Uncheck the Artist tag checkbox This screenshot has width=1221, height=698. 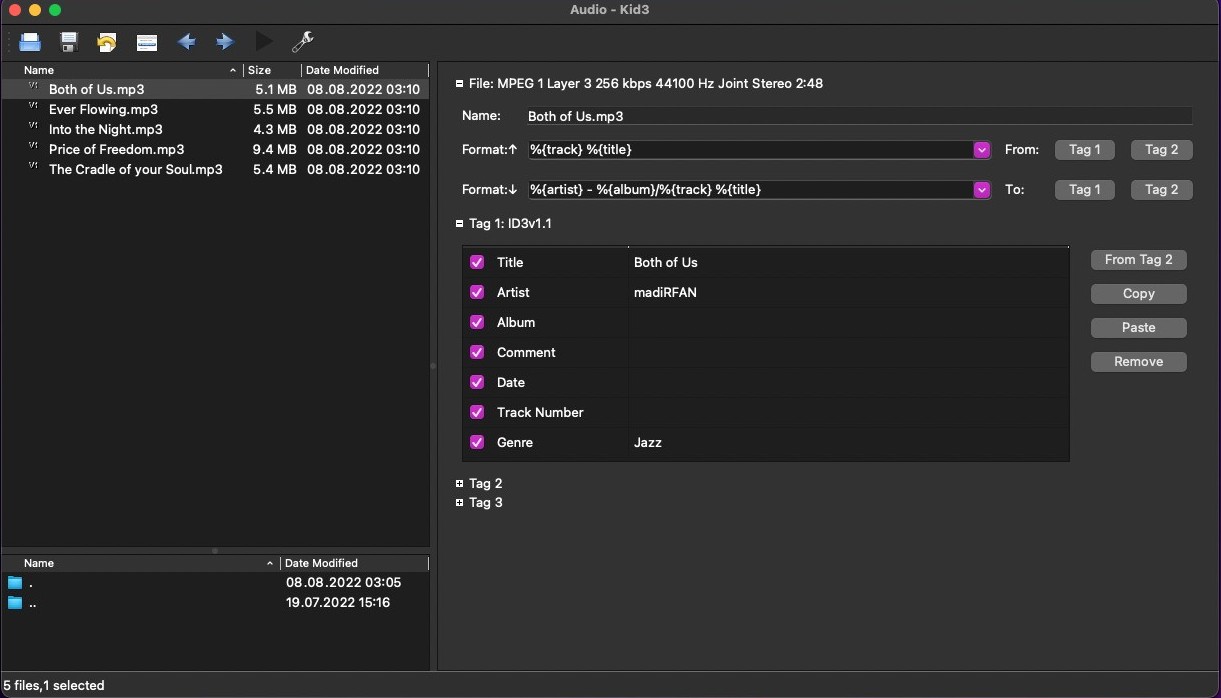tap(477, 292)
